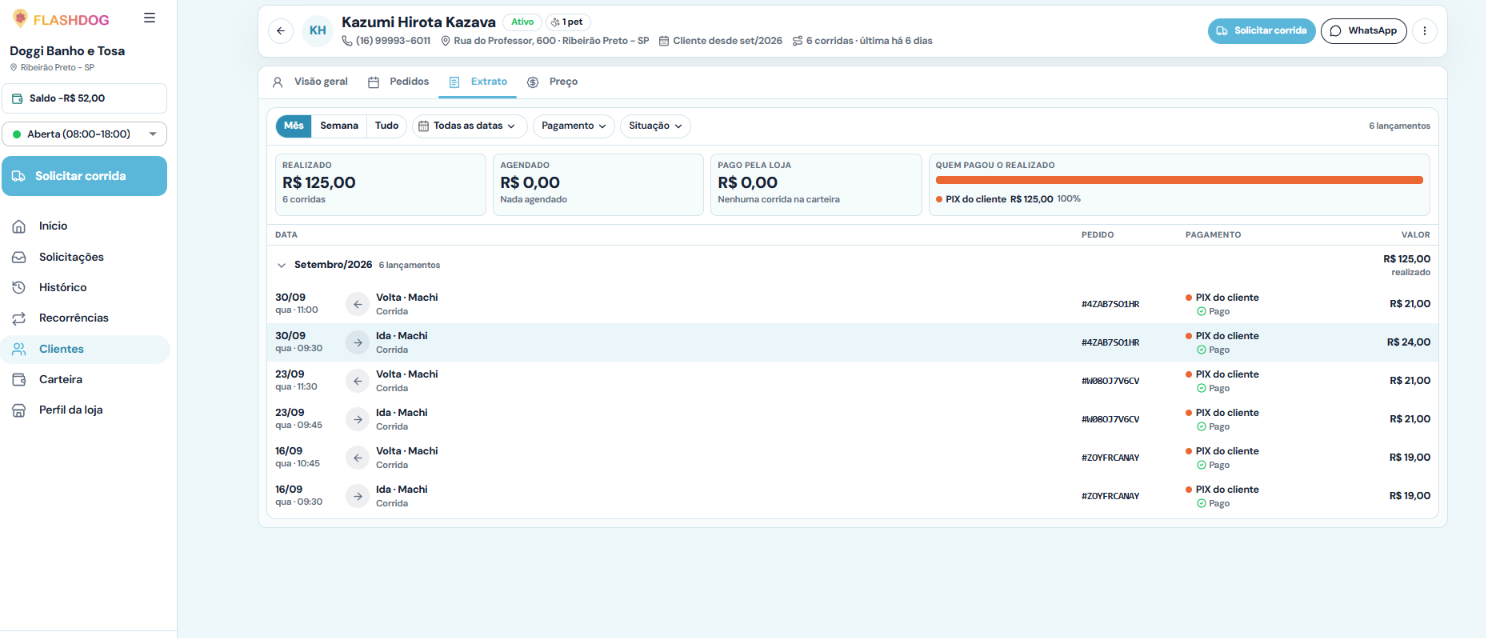
Task: Click the orange dot in PIX legend
Action: [x=939, y=199]
